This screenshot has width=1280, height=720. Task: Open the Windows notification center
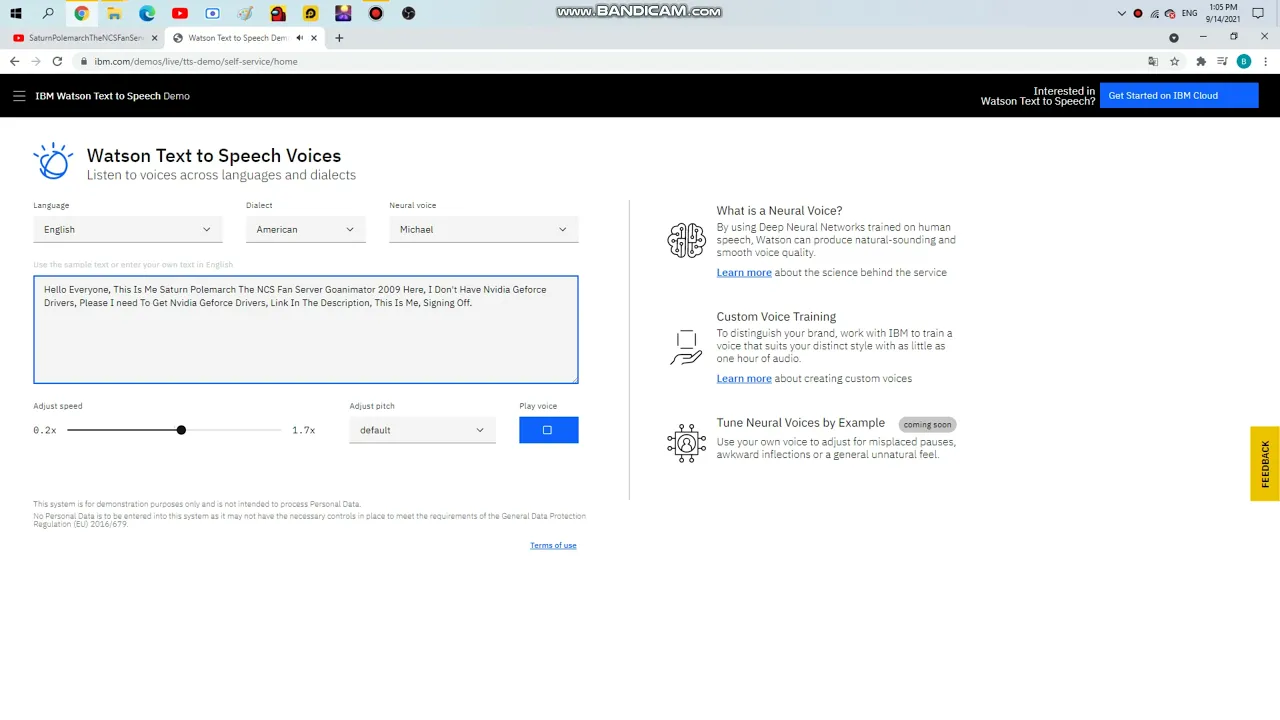point(1258,13)
